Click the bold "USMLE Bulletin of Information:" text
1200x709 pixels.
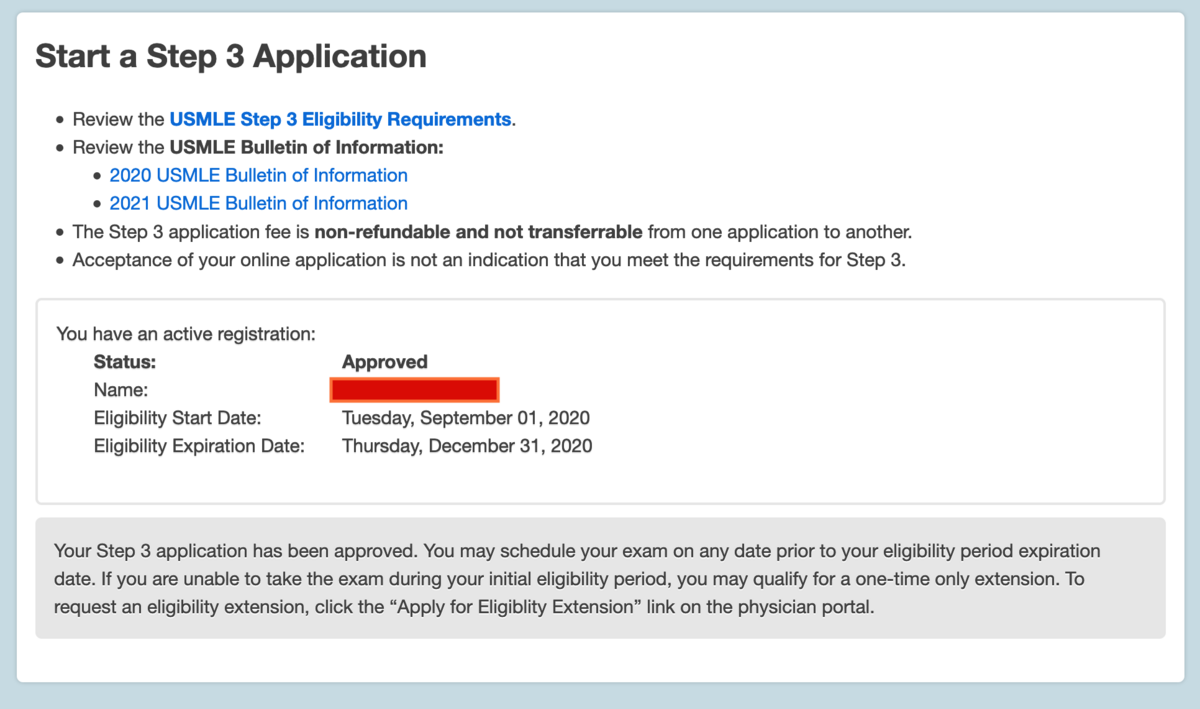[x=306, y=147]
